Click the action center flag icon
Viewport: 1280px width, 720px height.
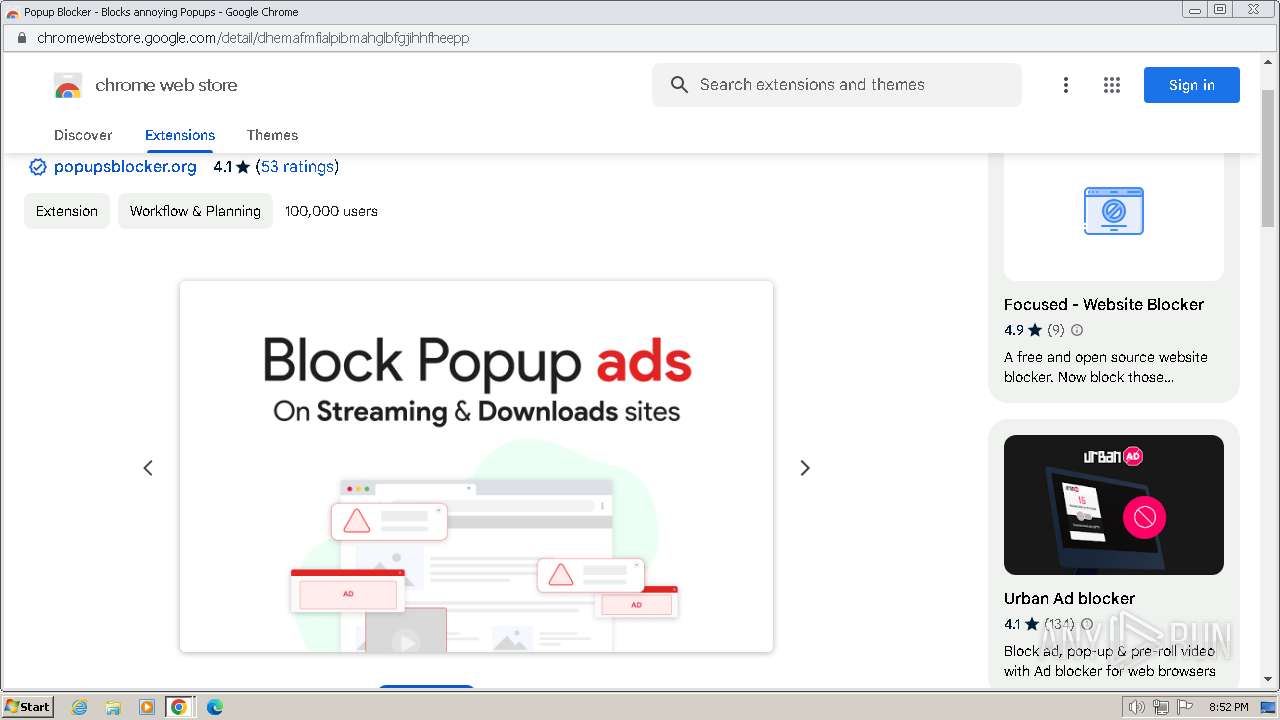coord(1185,707)
